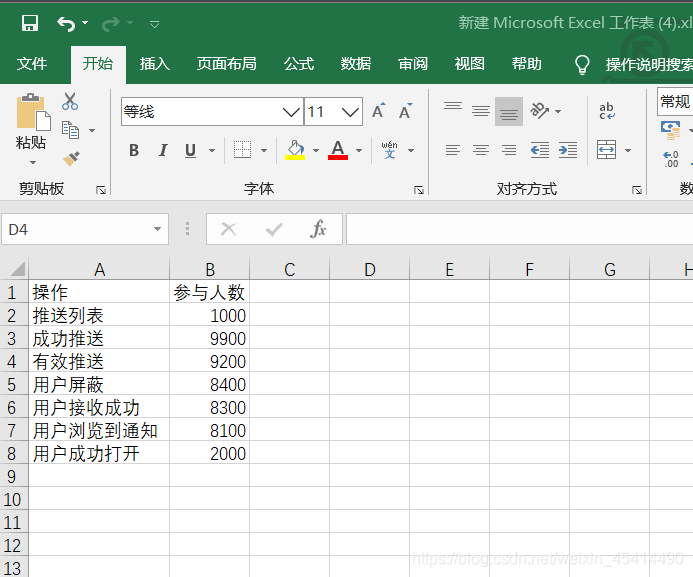Select column D header
This screenshot has height=577, width=693.
coord(369,269)
